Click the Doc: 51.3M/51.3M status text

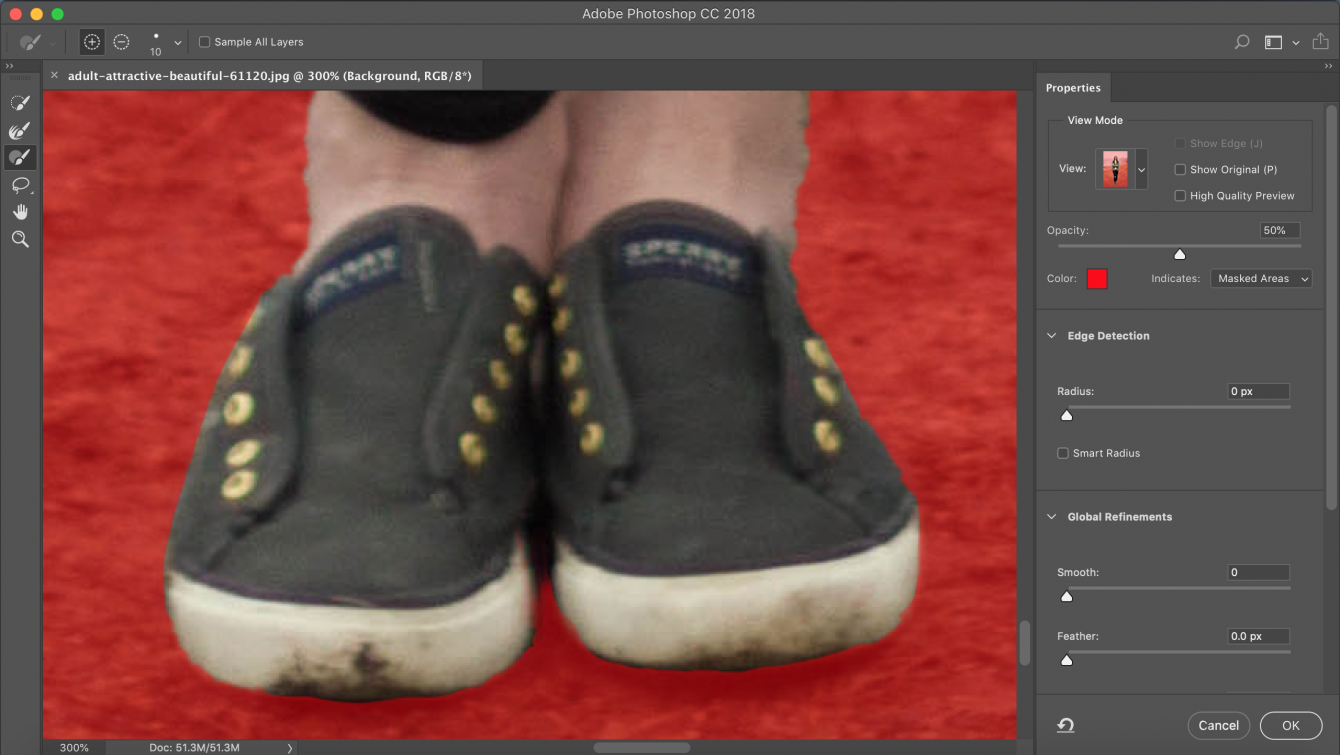[193, 747]
